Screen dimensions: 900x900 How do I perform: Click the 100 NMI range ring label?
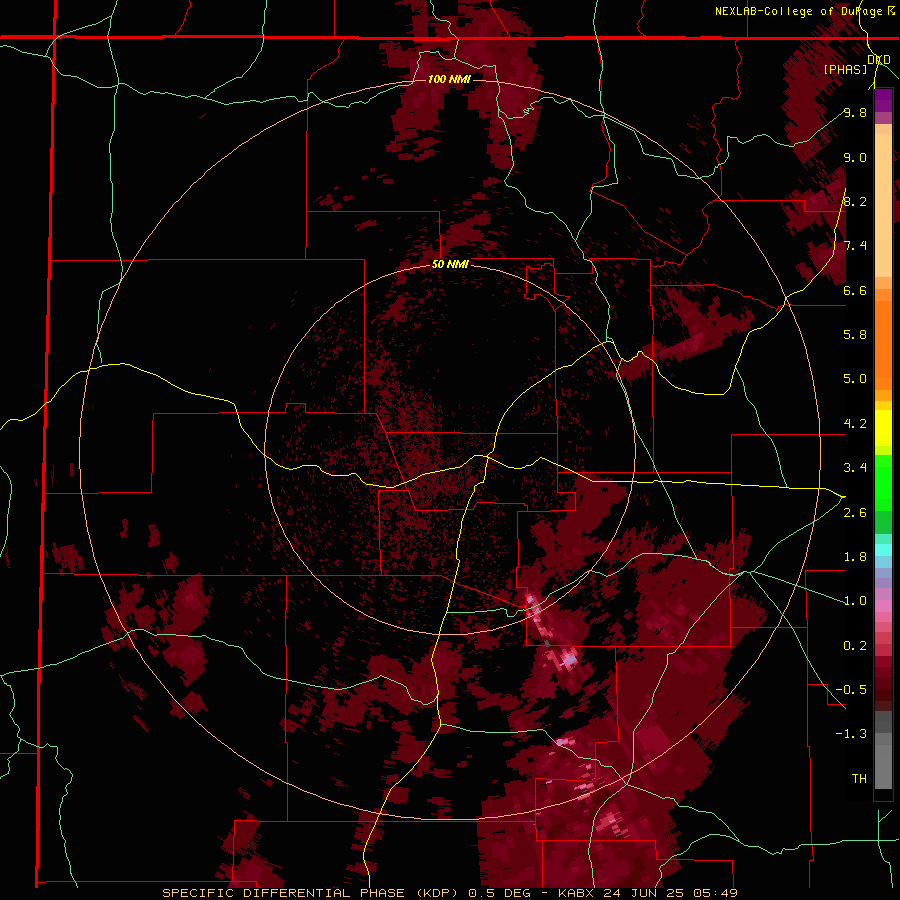click(449, 79)
